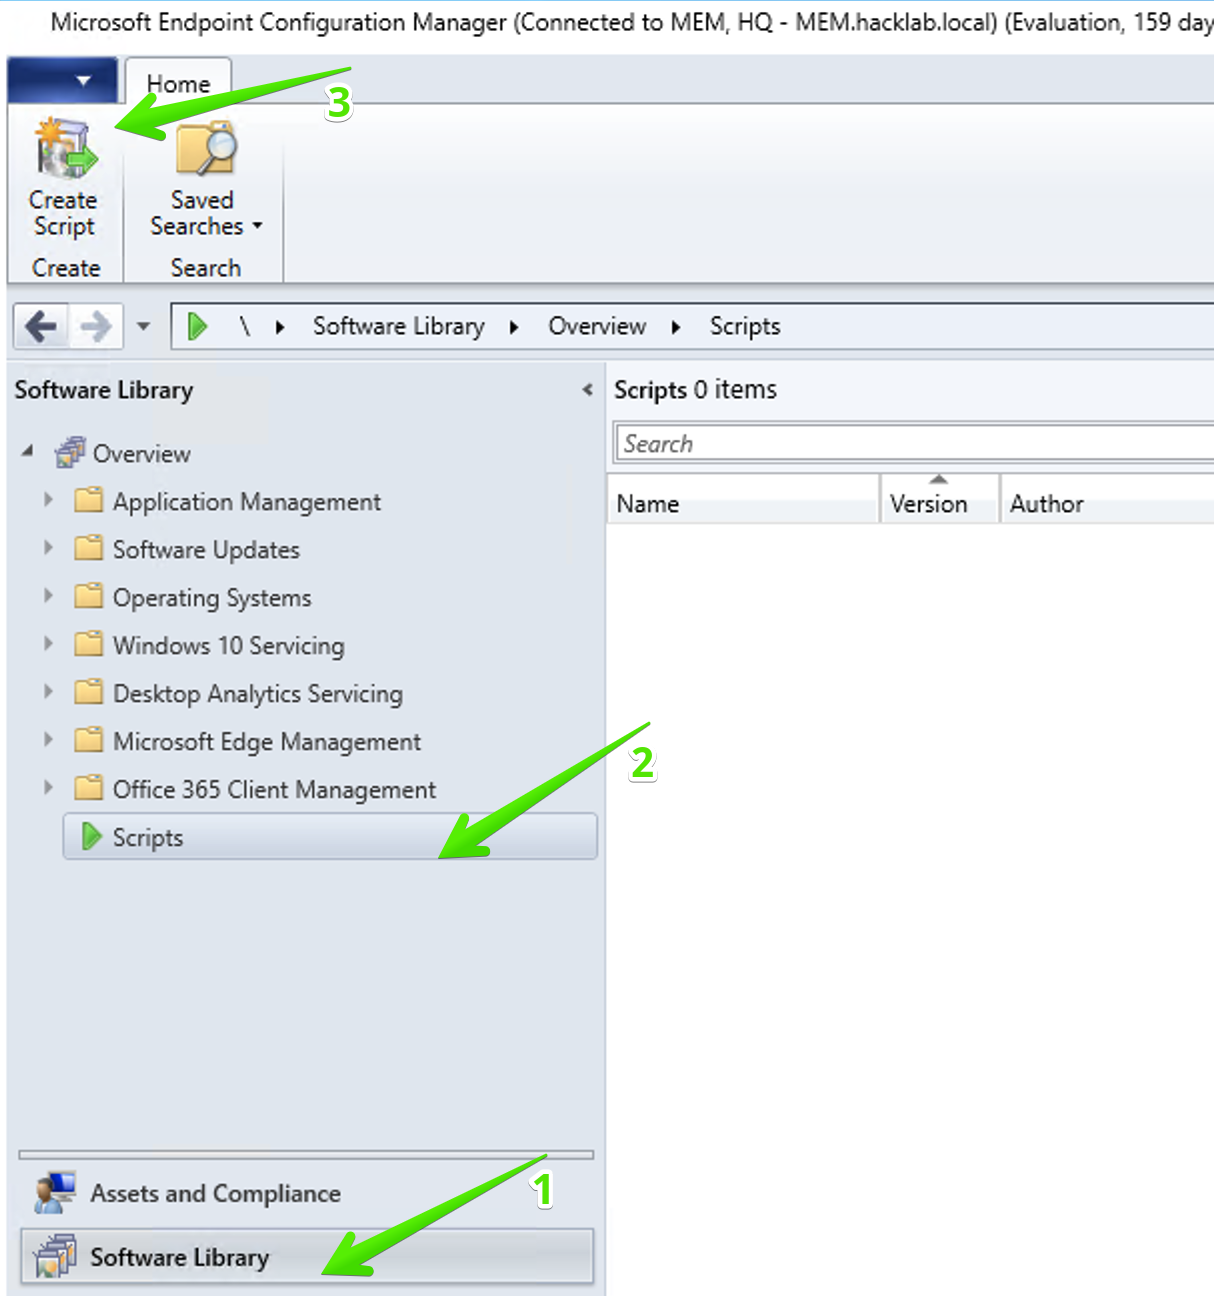Switch to Software Library workspace
The height and width of the screenshot is (1296, 1214).
[306, 1256]
